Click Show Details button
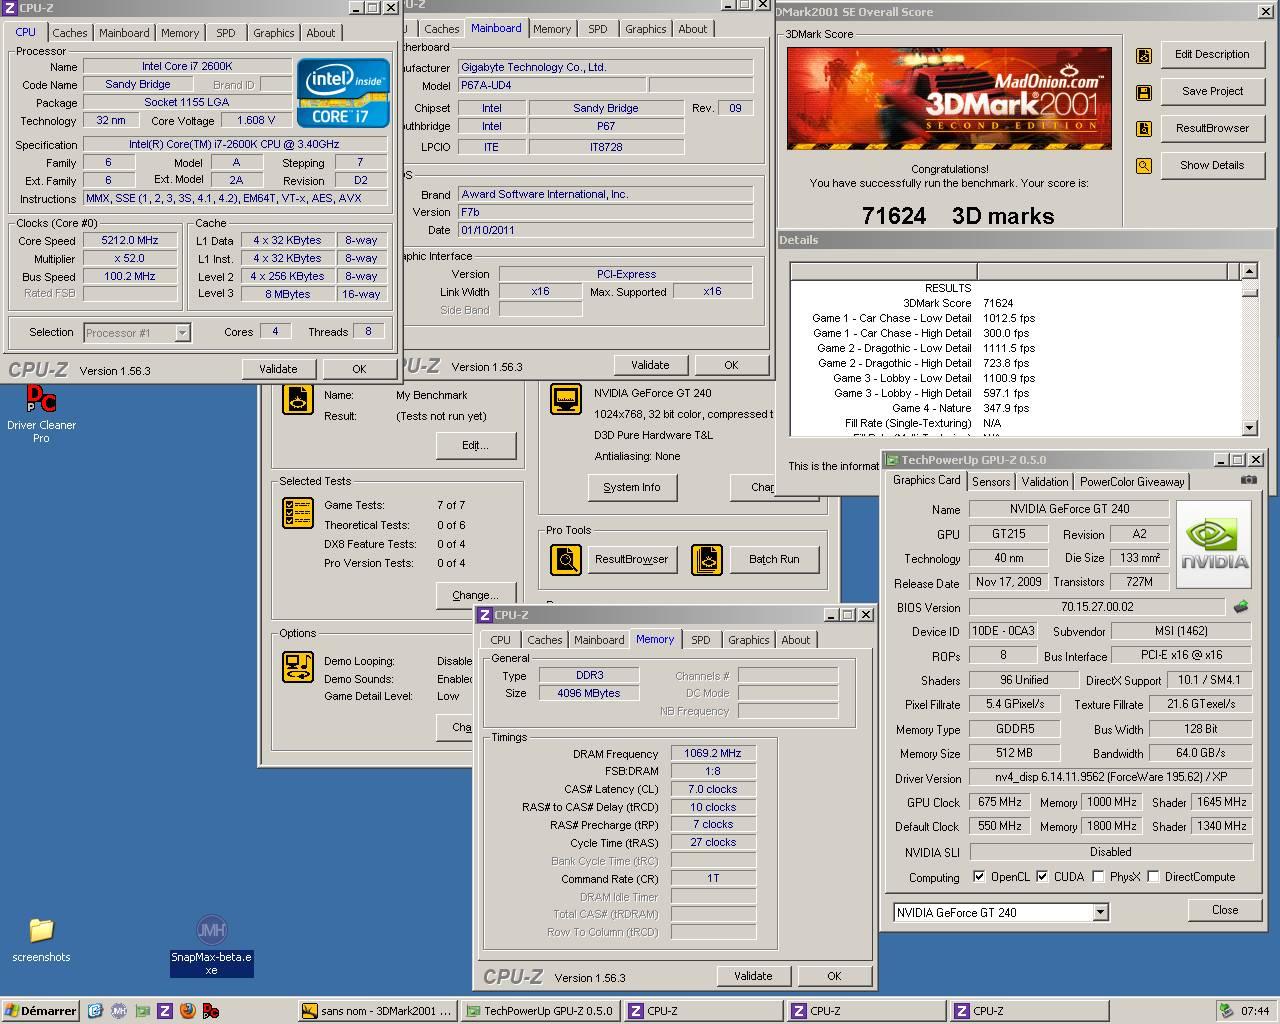 click(x=1212, y=165)
